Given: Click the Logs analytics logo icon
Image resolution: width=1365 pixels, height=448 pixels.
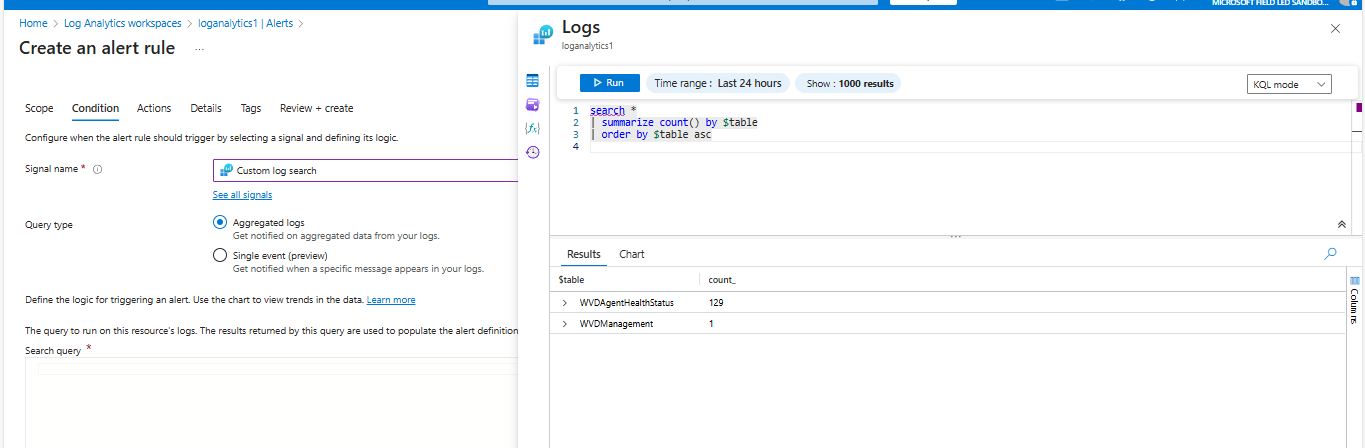Looking at the screenshot, I should [543, 35].
